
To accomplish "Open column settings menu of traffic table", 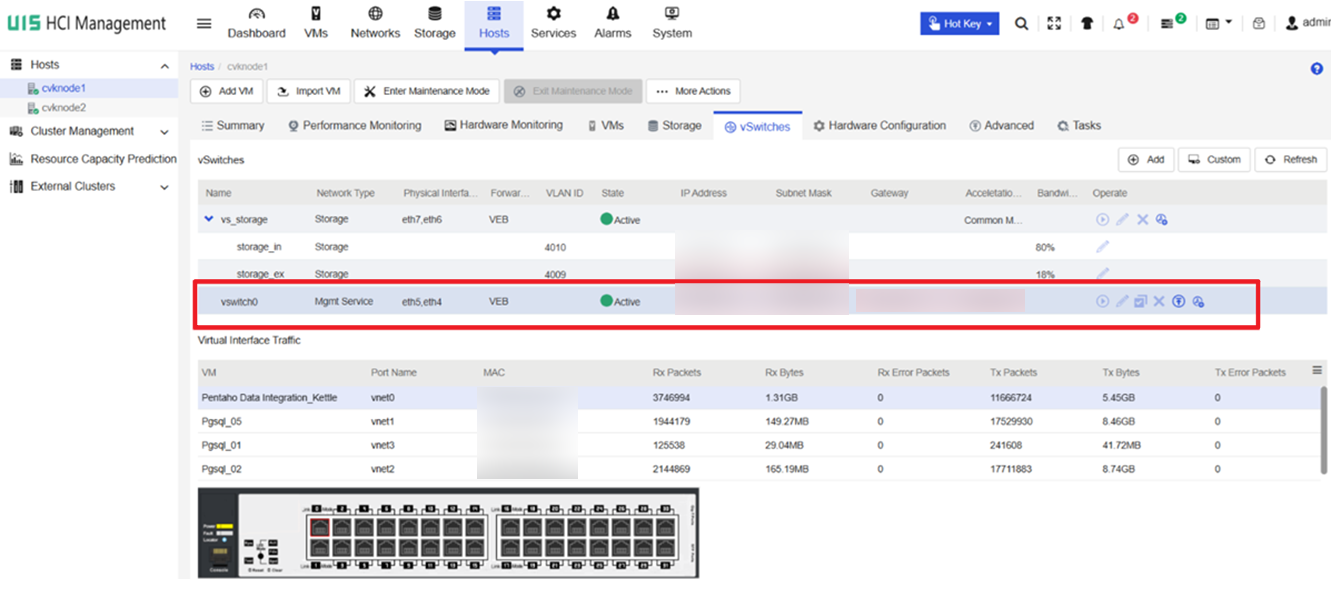I will pyautogui.click(x=1317, y=371).
